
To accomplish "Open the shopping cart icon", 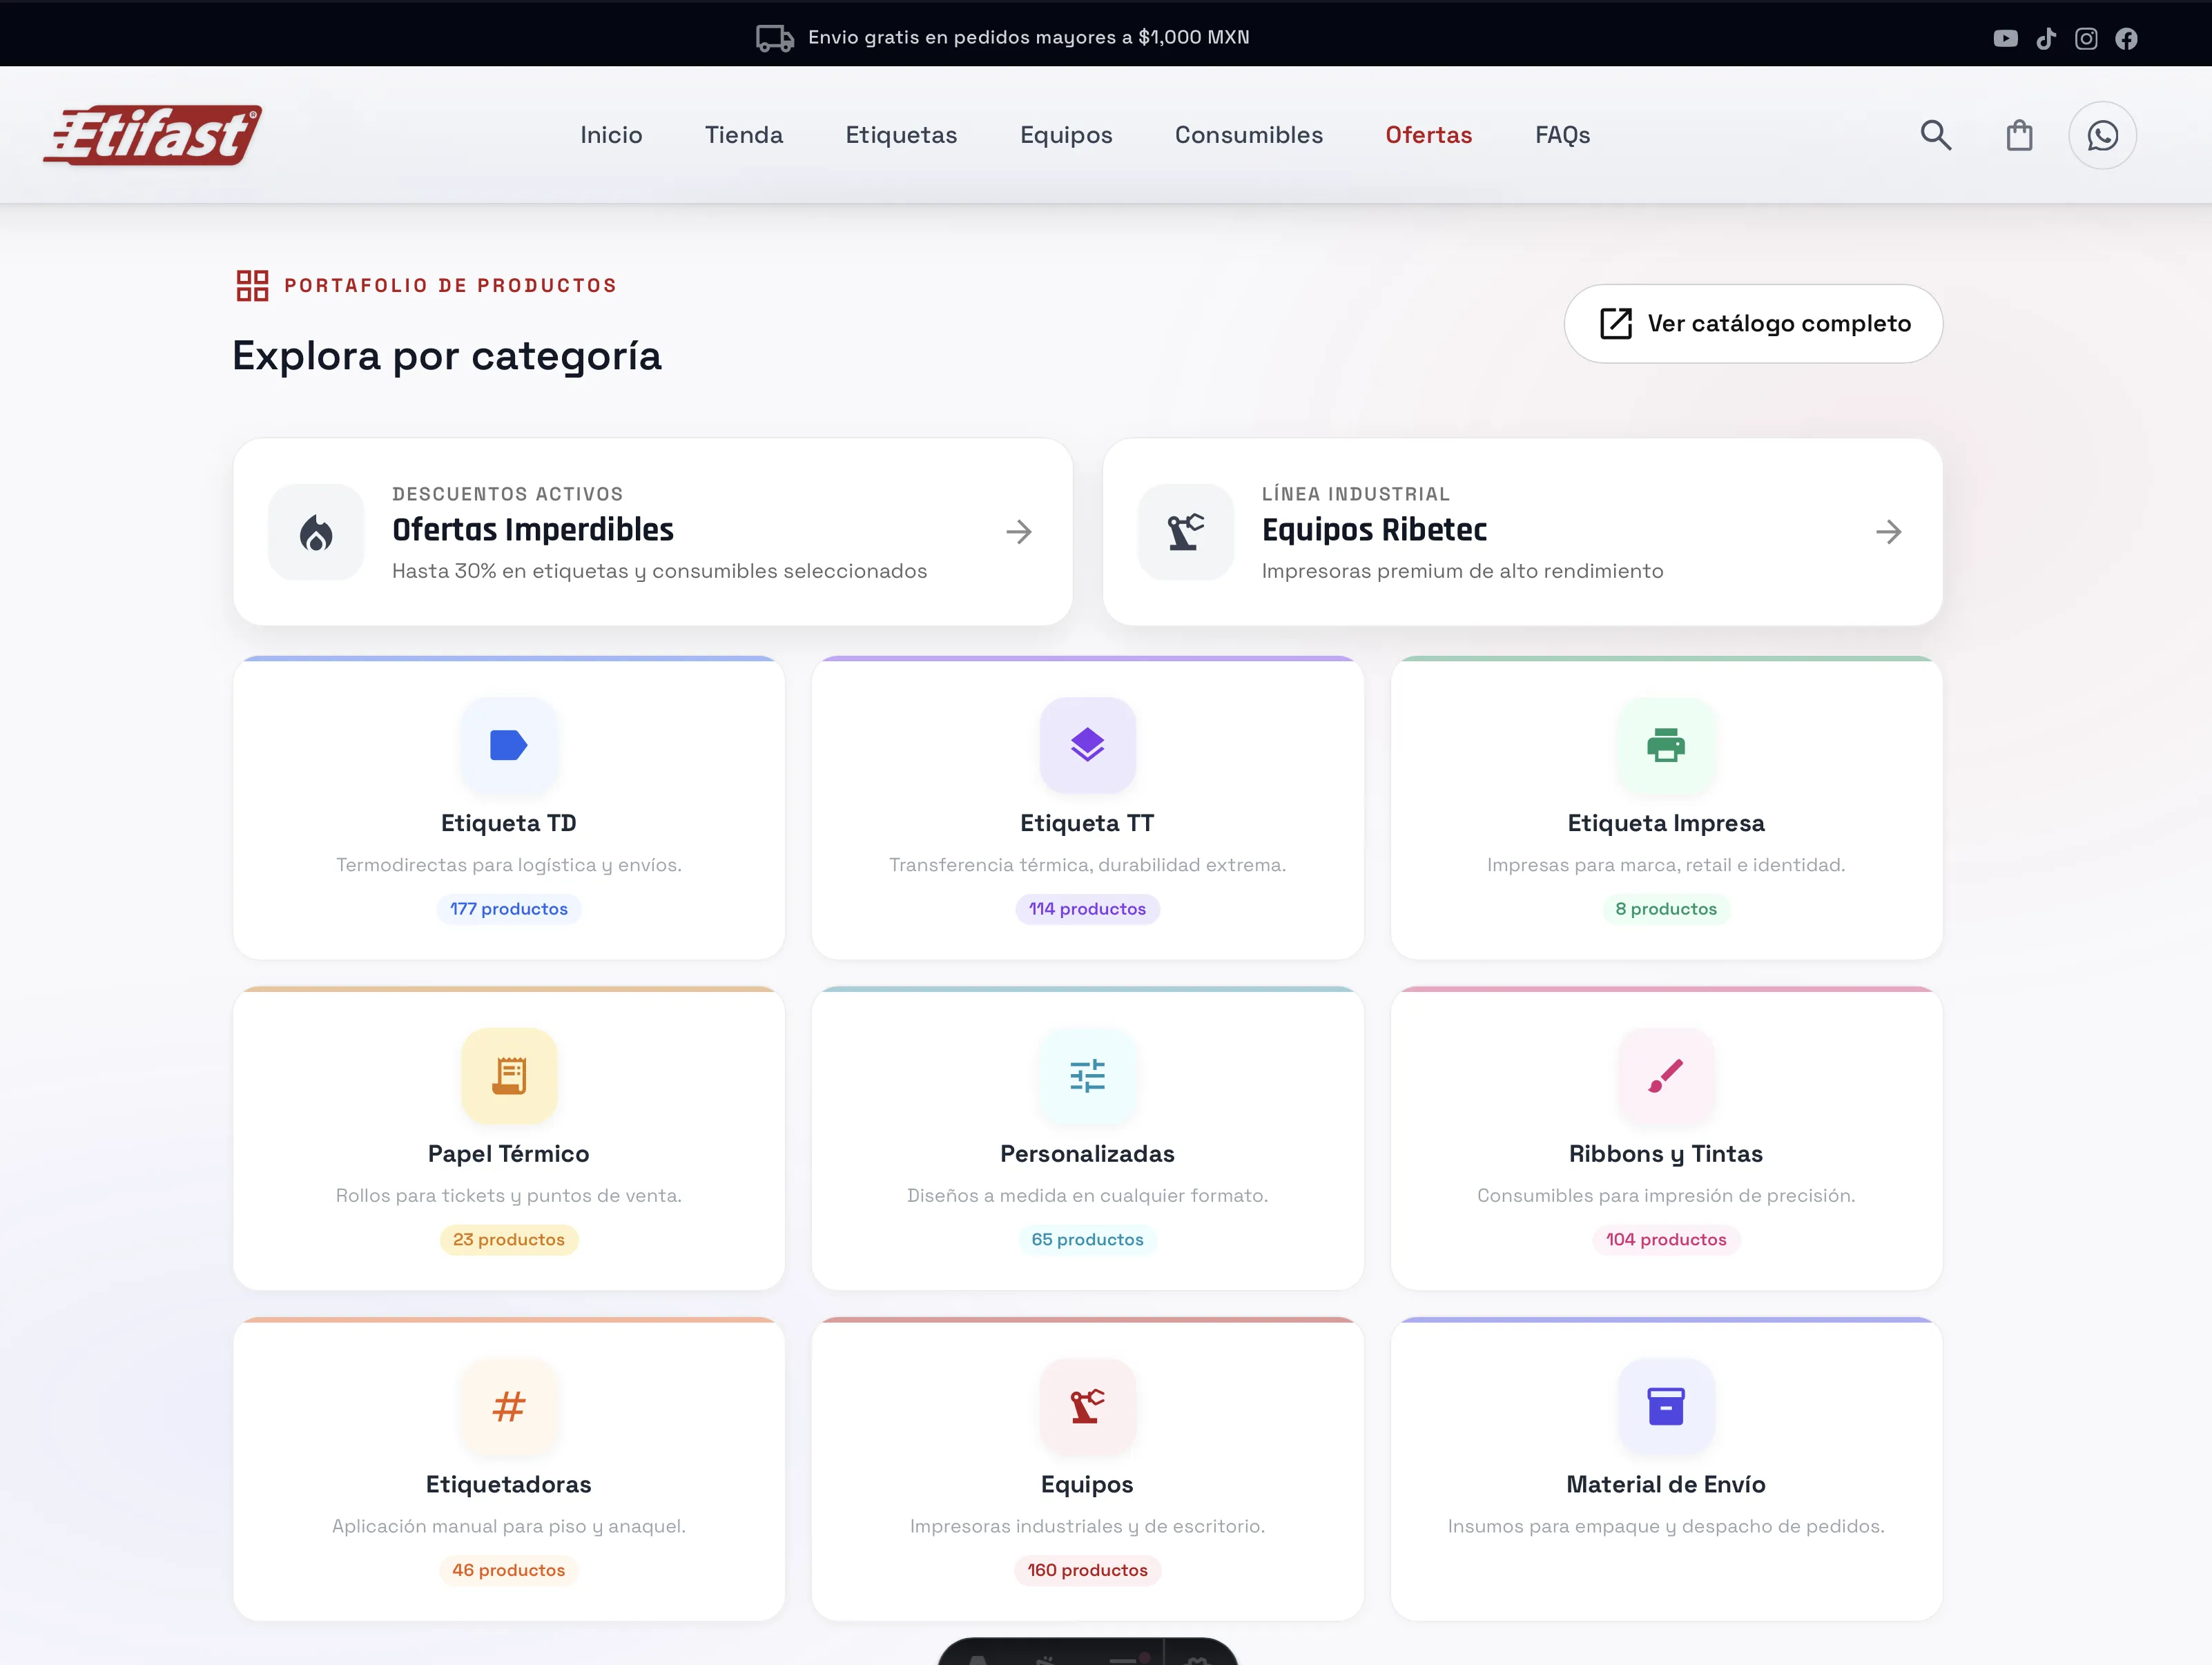I will (2019, 135).
